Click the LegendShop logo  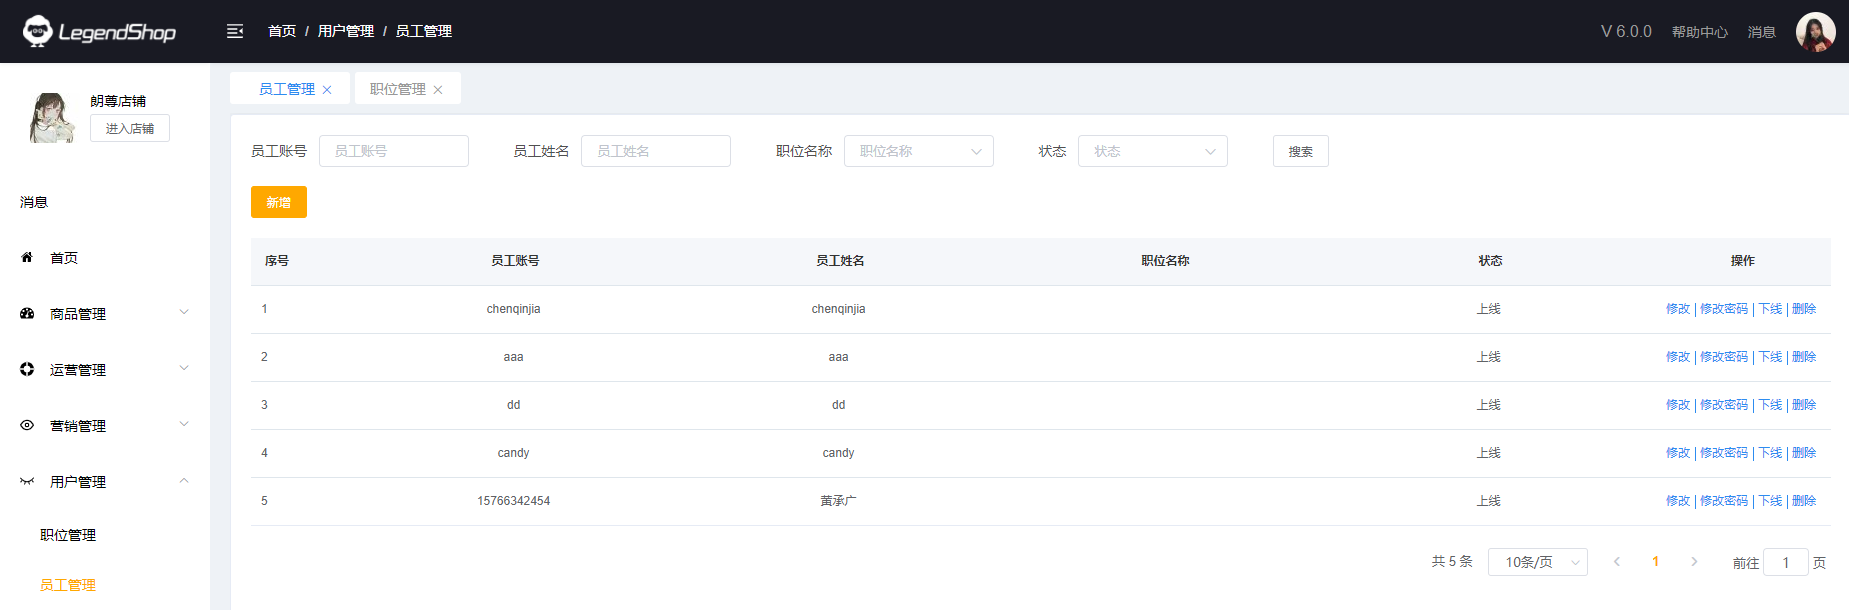point(99,32)
